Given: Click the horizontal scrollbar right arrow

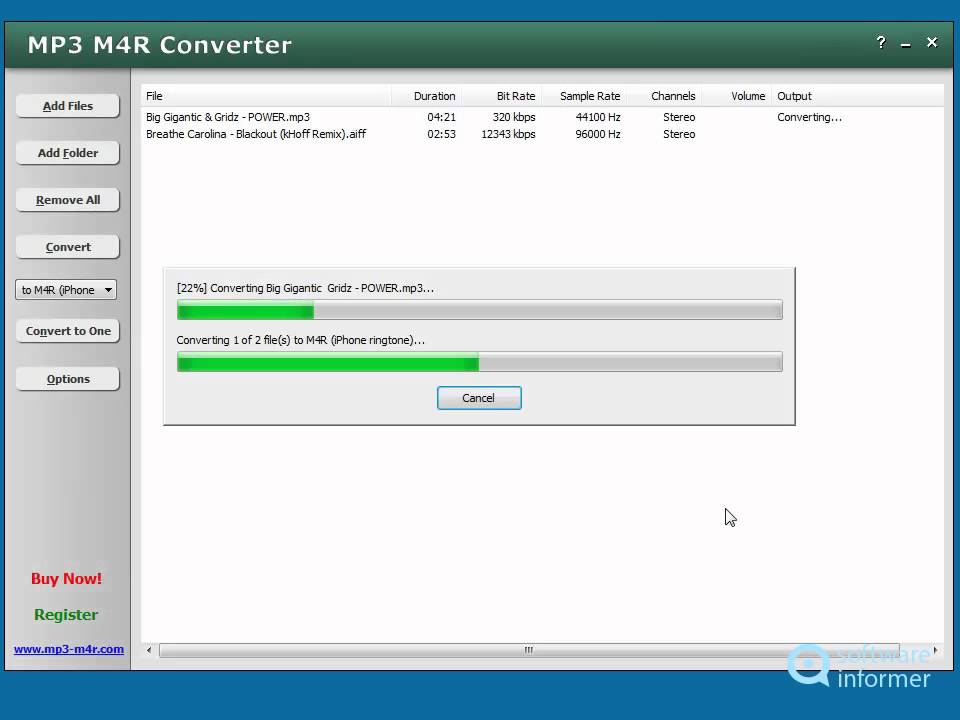Looking at the screenshot, I should coord(935,650).
